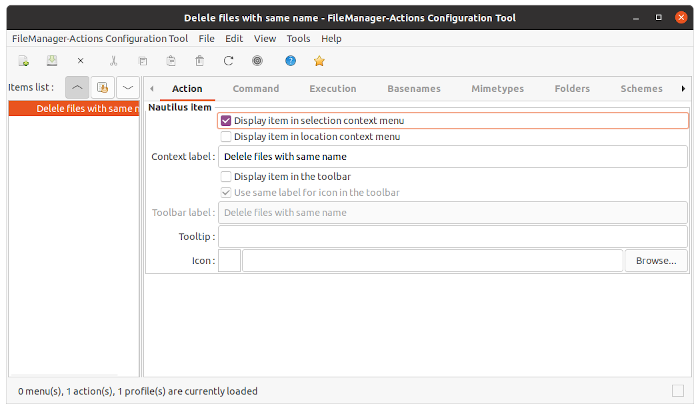This screenshot has height=410, width=700.
Task: Click the Browse... button for the icon
Action: 656,261
